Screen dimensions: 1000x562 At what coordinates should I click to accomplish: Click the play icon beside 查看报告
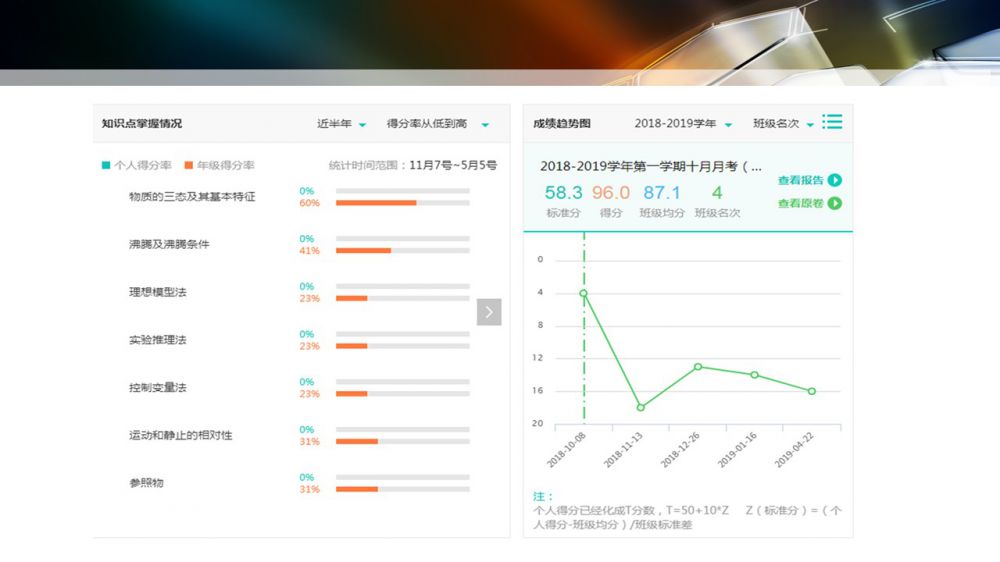click(x=835, y=180)
